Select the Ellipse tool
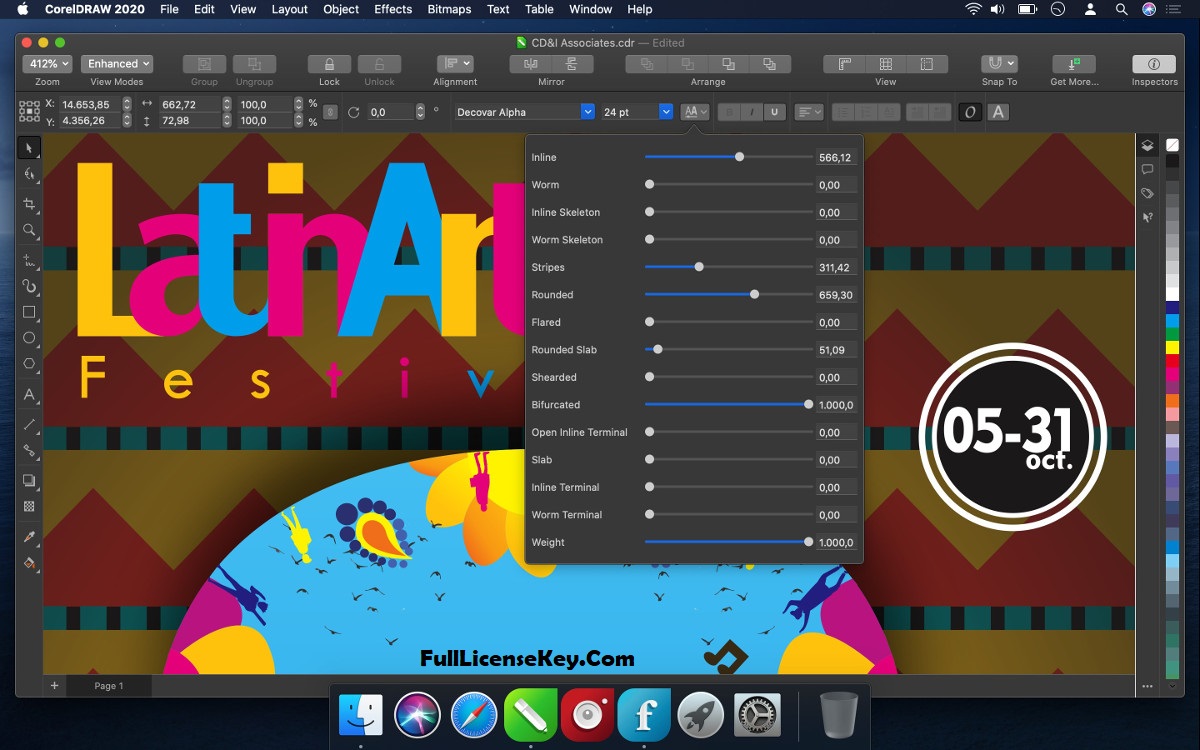The width and height of the screenshot is (1200, 750). coord(29,338)
